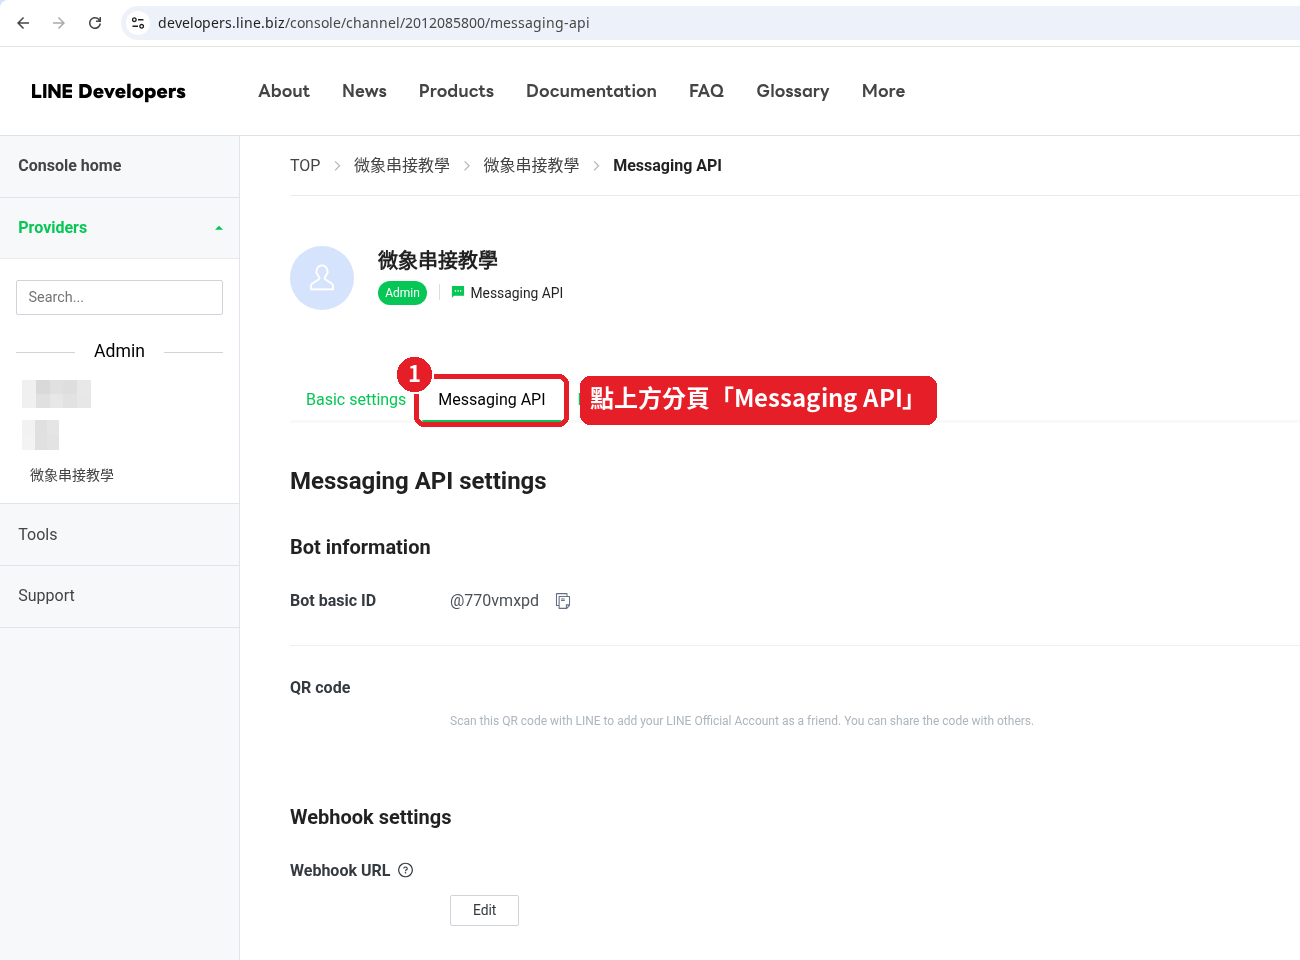Viewport: 1300px width, 960px height.
Task: Open Support in the sidebar
Action: 46,596
